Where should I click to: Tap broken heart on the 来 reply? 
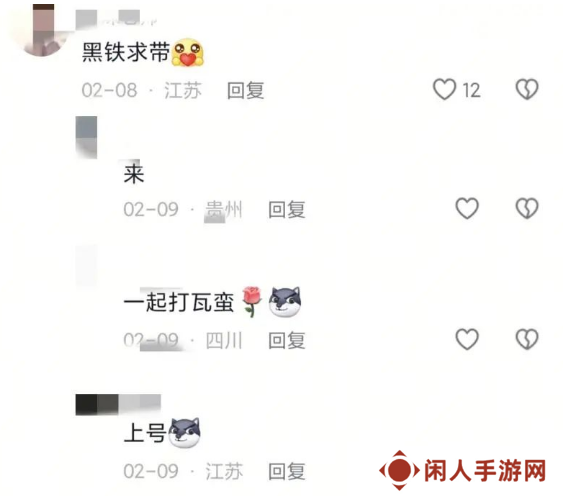pos(527,208)
